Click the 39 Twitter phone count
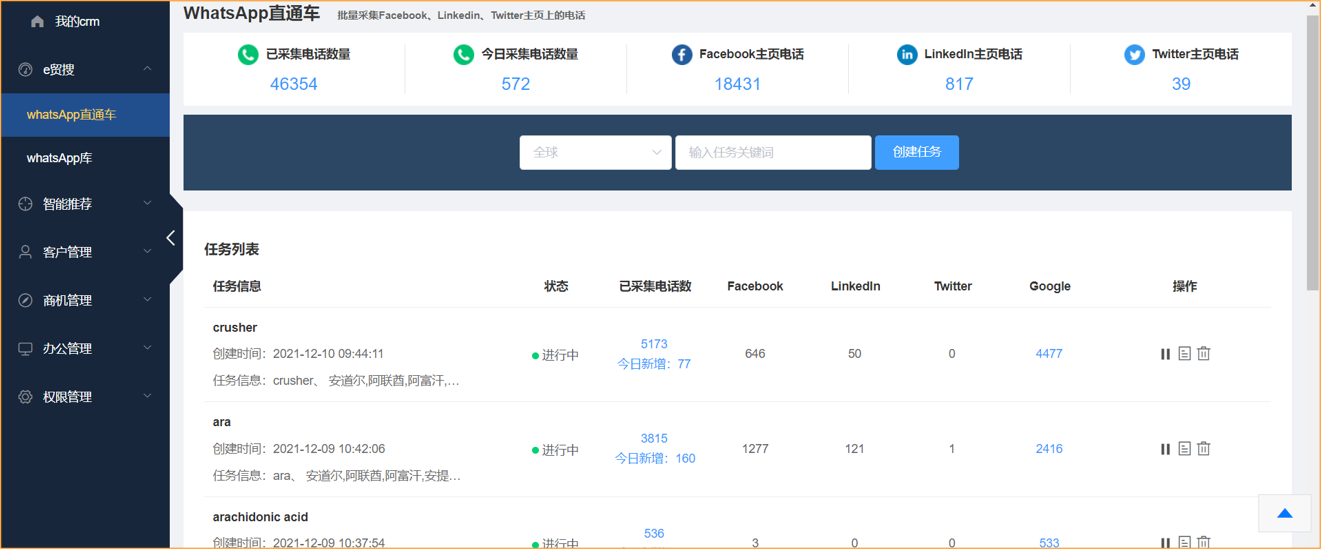This screenshot has width=1321, height=549. [x=1181, y=84]
